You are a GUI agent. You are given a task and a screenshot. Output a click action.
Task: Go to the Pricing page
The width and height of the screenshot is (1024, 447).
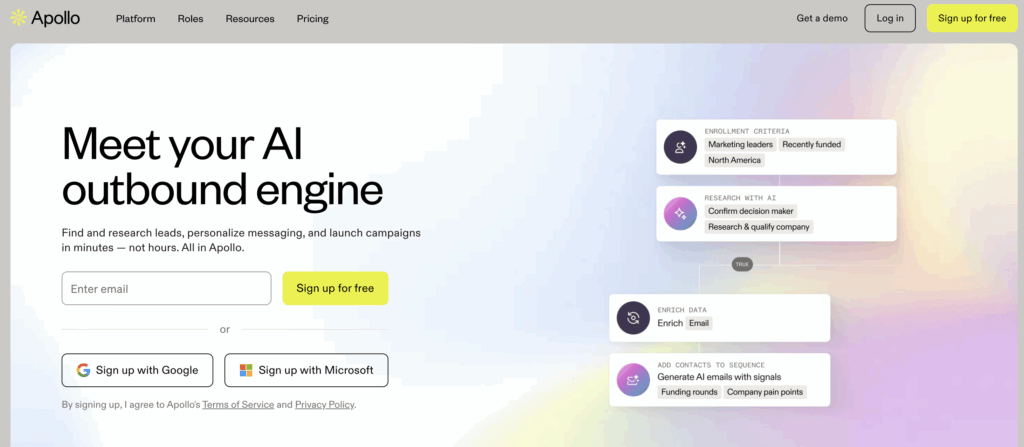coord(313,19)
